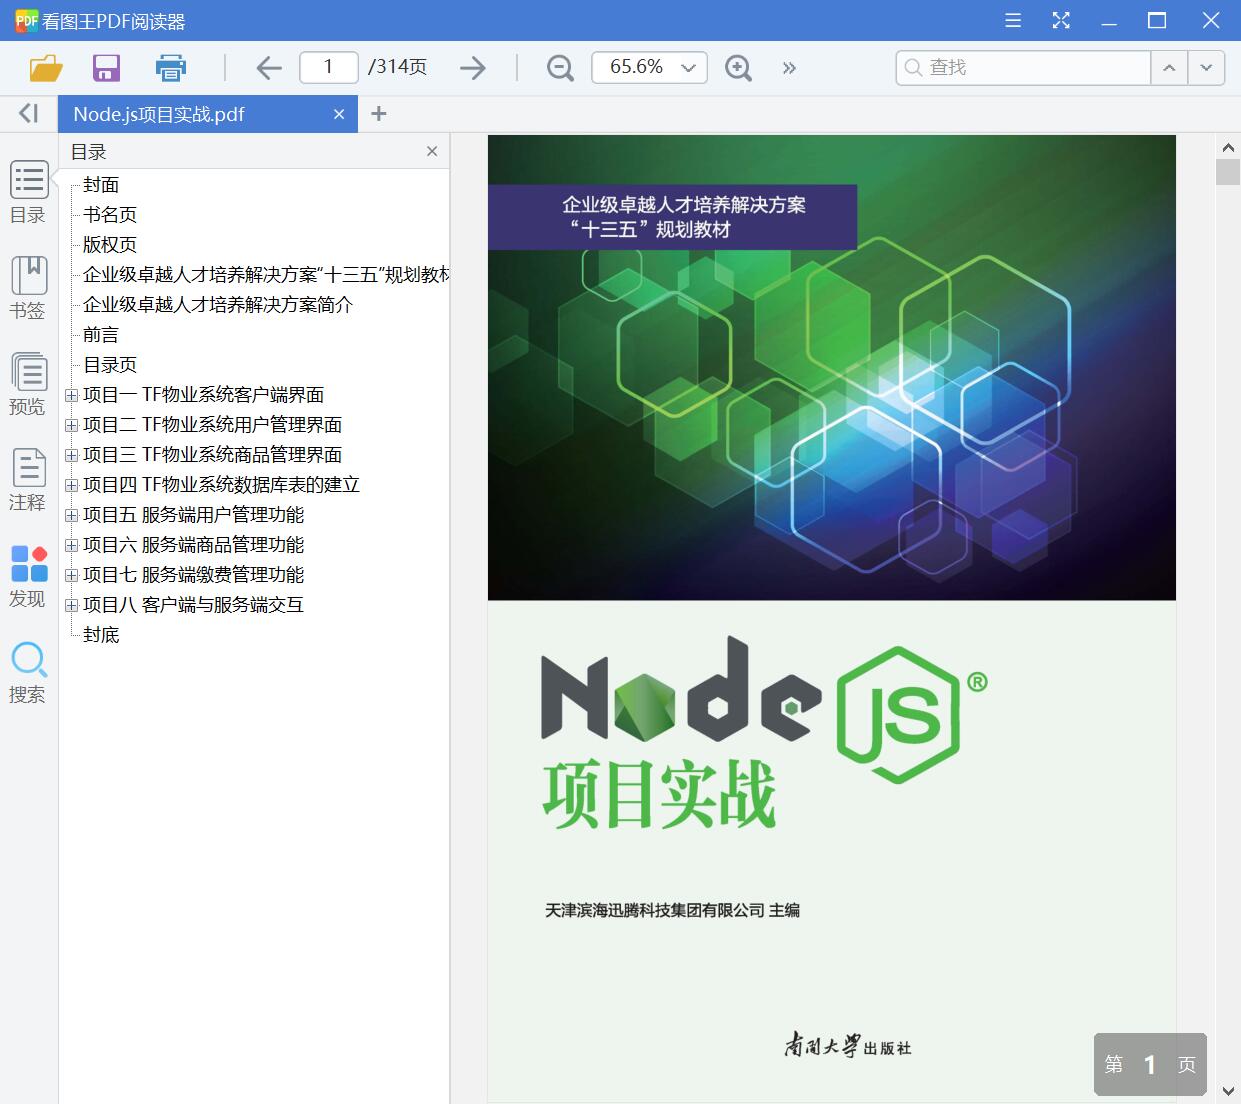The height and width of the screenshot is (1104, 1241).
Task: Save the document with floppy icon
Action: pyautogui.click(x=106, y=68)
